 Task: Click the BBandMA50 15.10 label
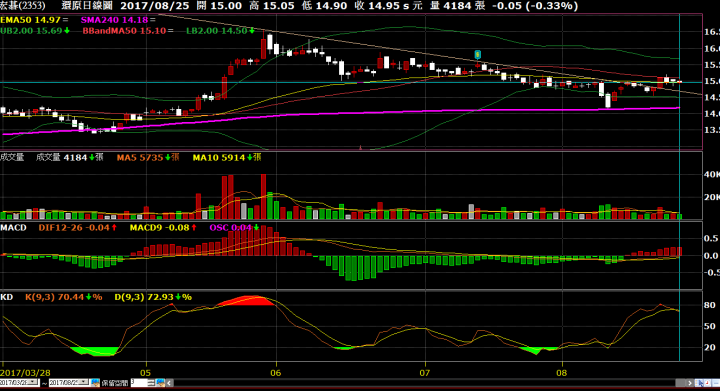point(124,31)
